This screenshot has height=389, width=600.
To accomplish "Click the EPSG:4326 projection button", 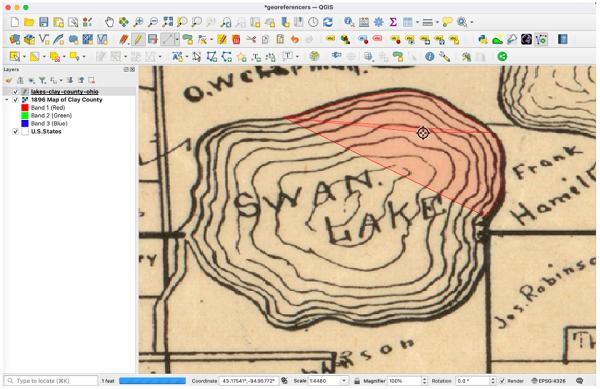I will (x=548, y=381).
